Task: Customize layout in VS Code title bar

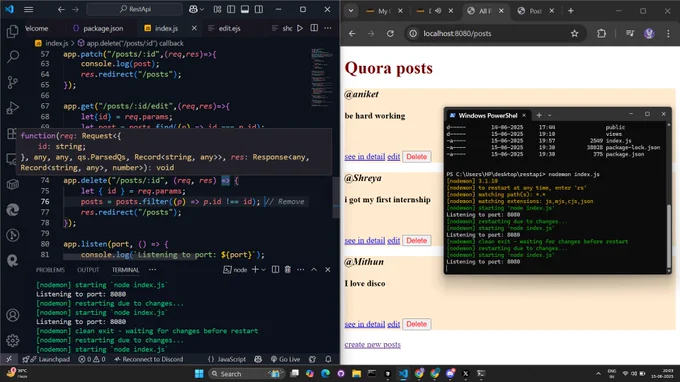Action: click(217, 9)
